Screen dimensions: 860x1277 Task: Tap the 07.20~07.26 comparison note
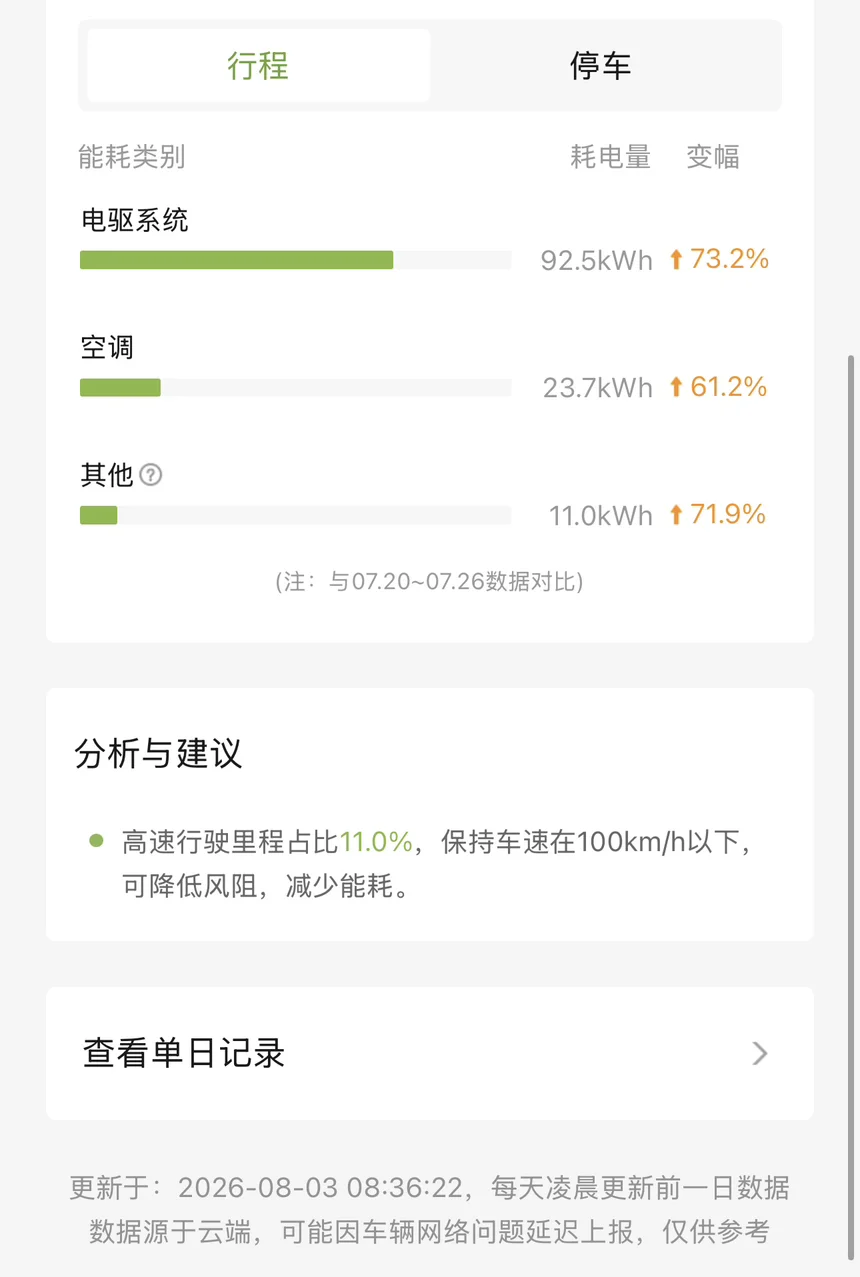[x=430, y=581]
